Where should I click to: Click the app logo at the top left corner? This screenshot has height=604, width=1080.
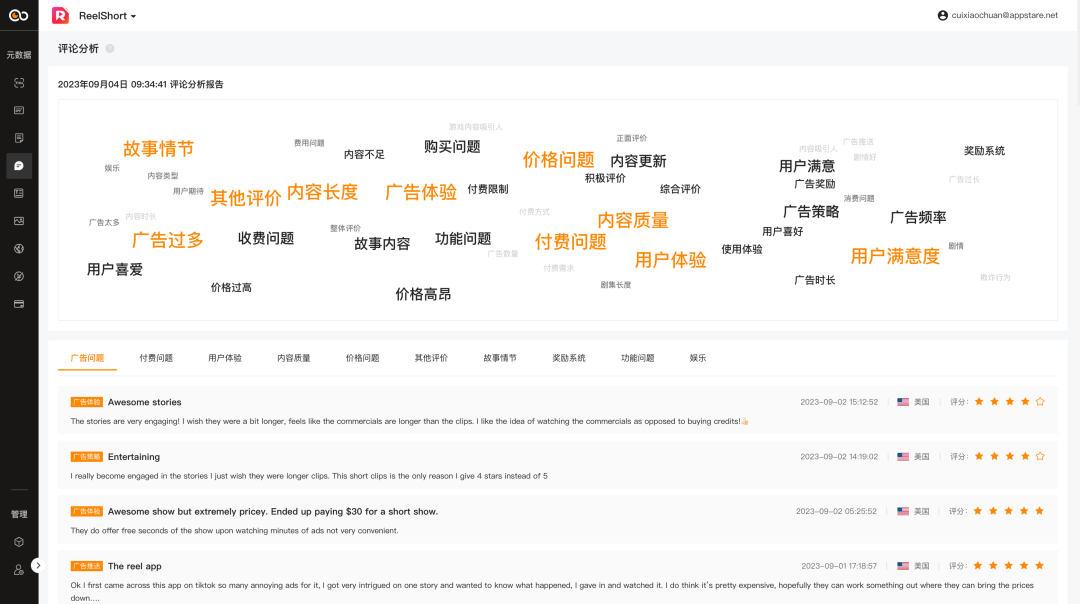(x=18, y=16)
